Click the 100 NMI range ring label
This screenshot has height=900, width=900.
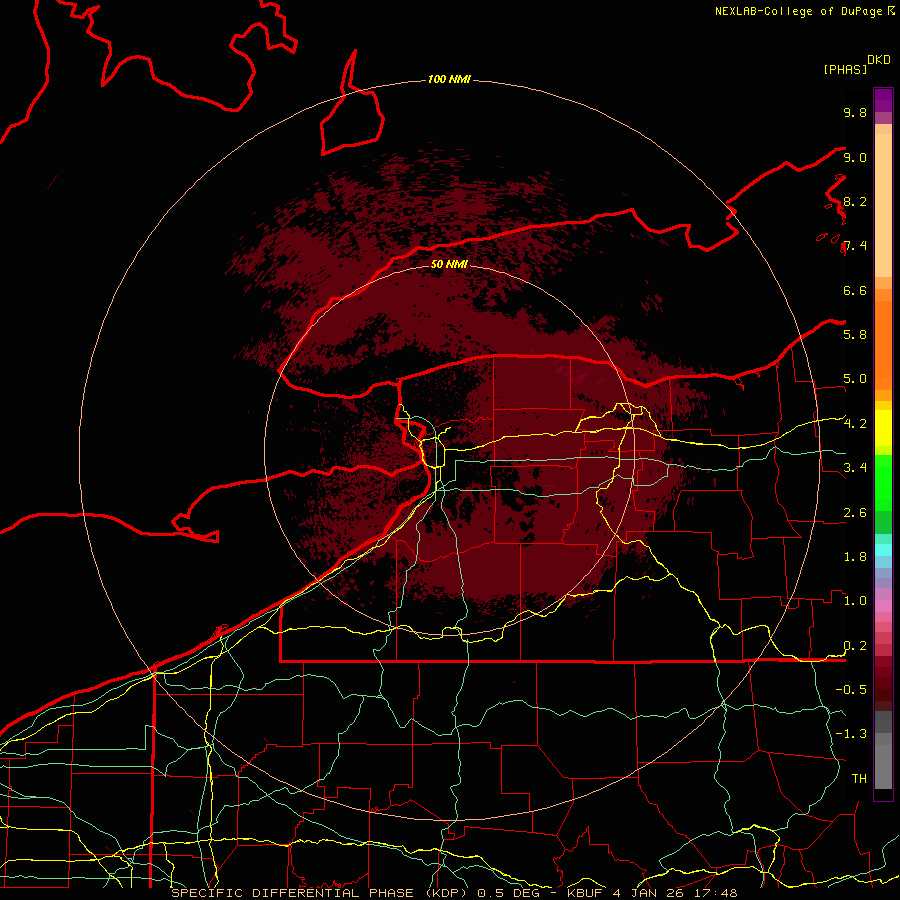click(x=449, y=79)
